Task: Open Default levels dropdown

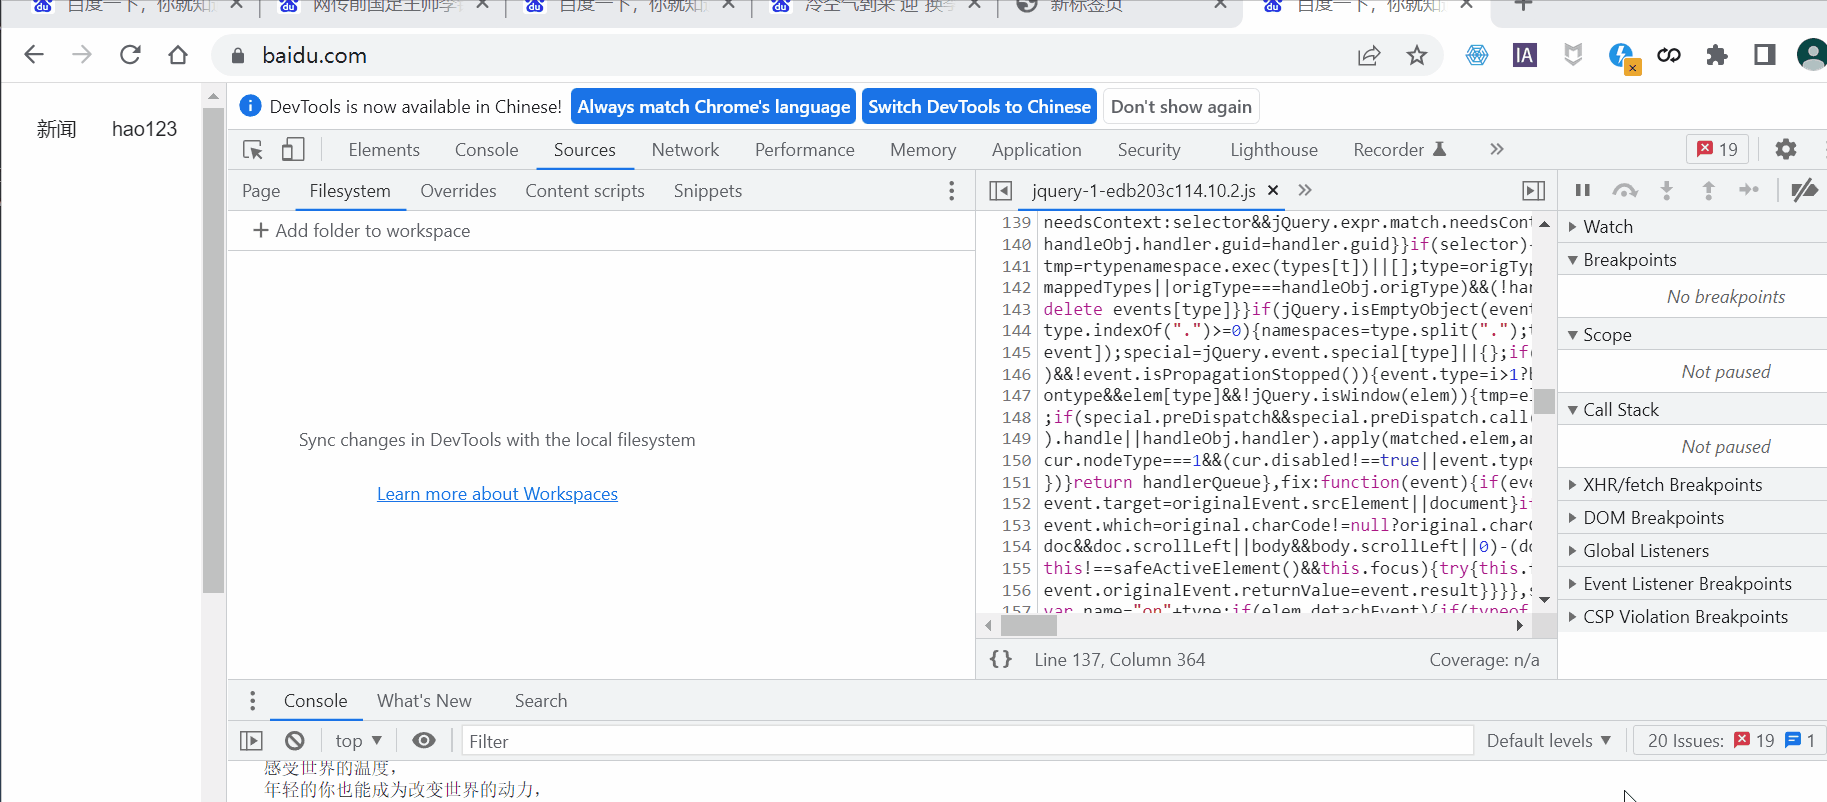Action: pos(1549,741)
